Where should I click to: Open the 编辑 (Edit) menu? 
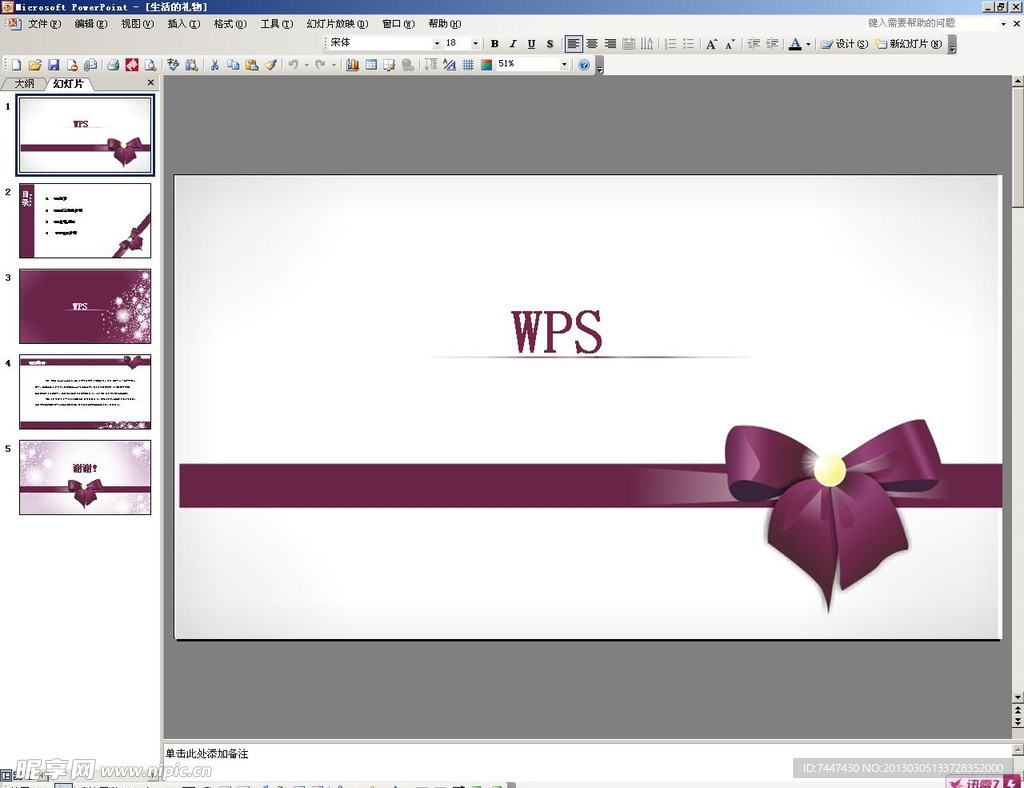click(x=91, y=24)
